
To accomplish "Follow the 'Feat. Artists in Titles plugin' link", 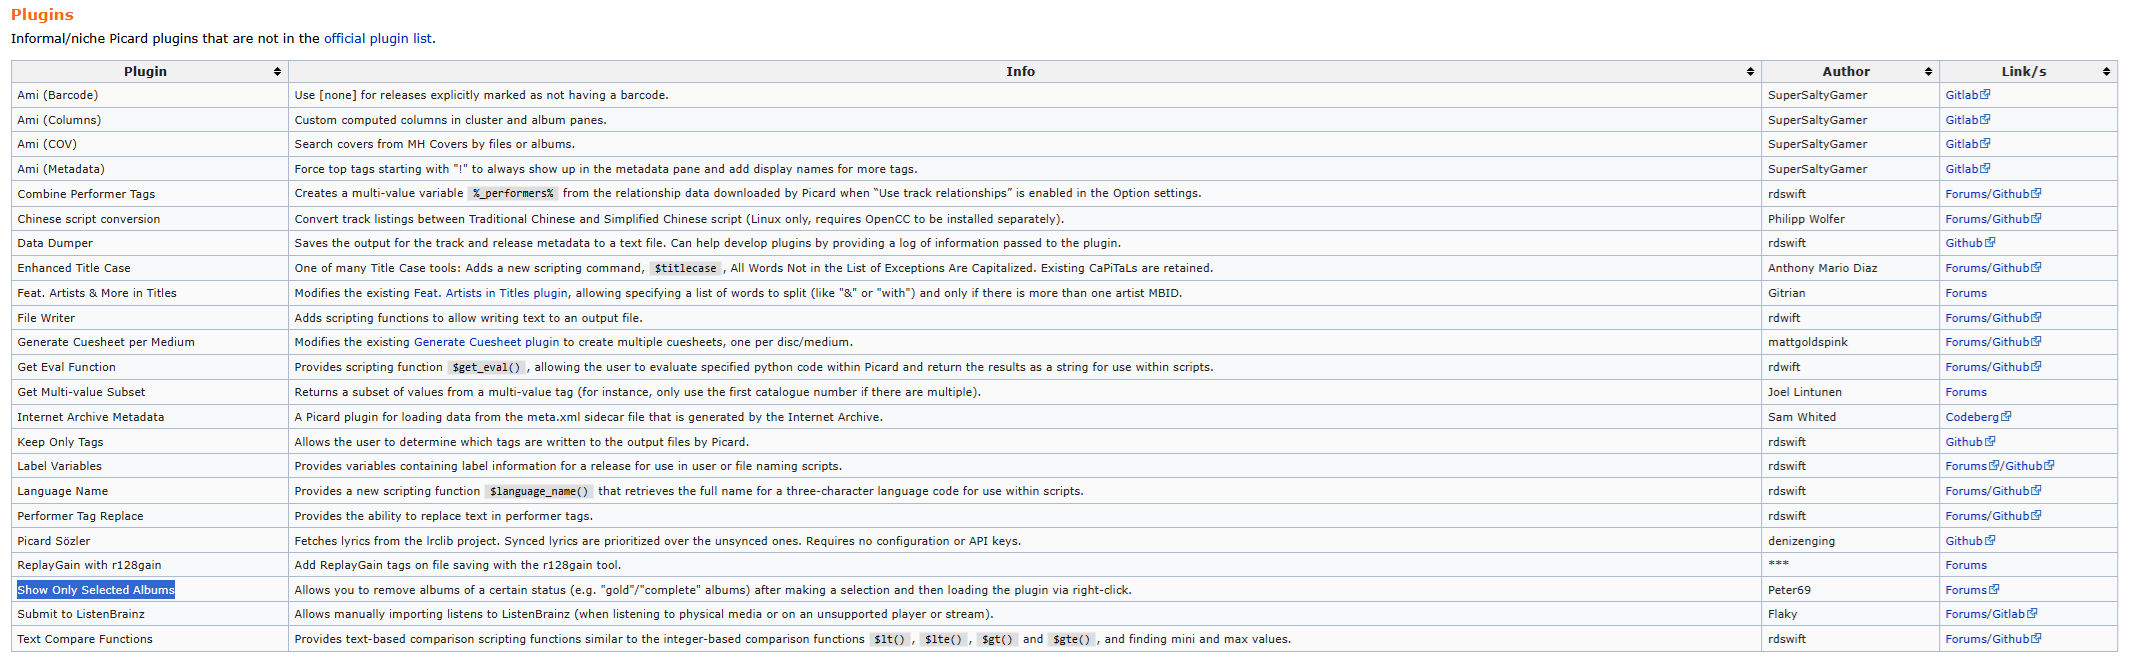I will click(x=491, y=293).
